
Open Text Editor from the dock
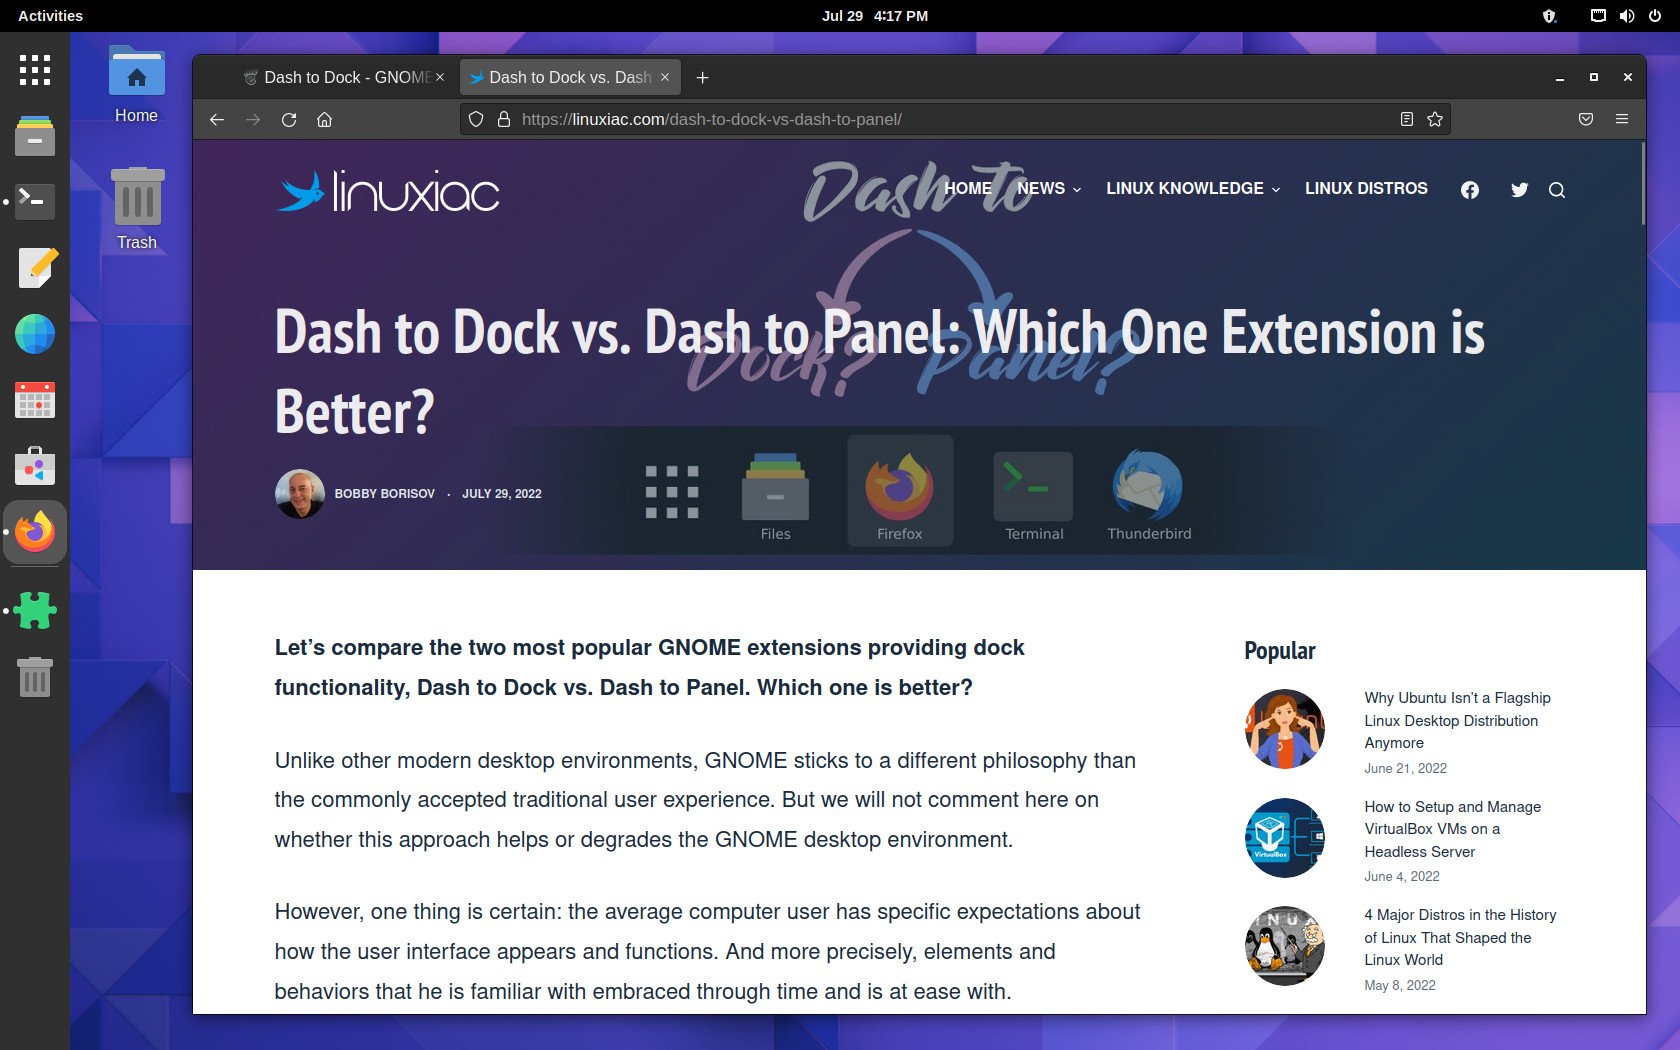[37, 268]
